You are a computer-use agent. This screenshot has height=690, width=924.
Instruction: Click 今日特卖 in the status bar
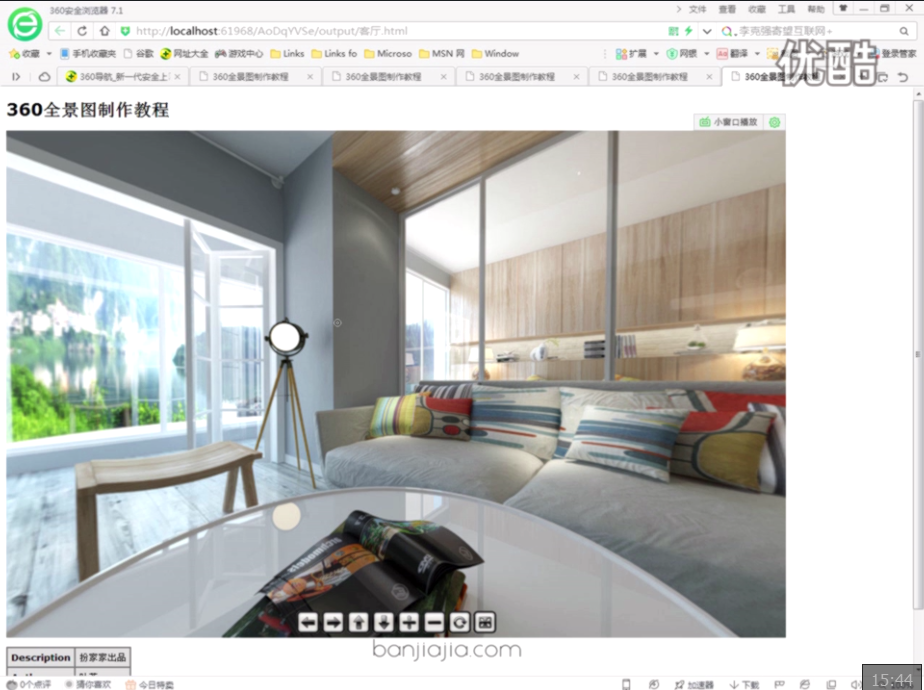[x=150, y=684]
